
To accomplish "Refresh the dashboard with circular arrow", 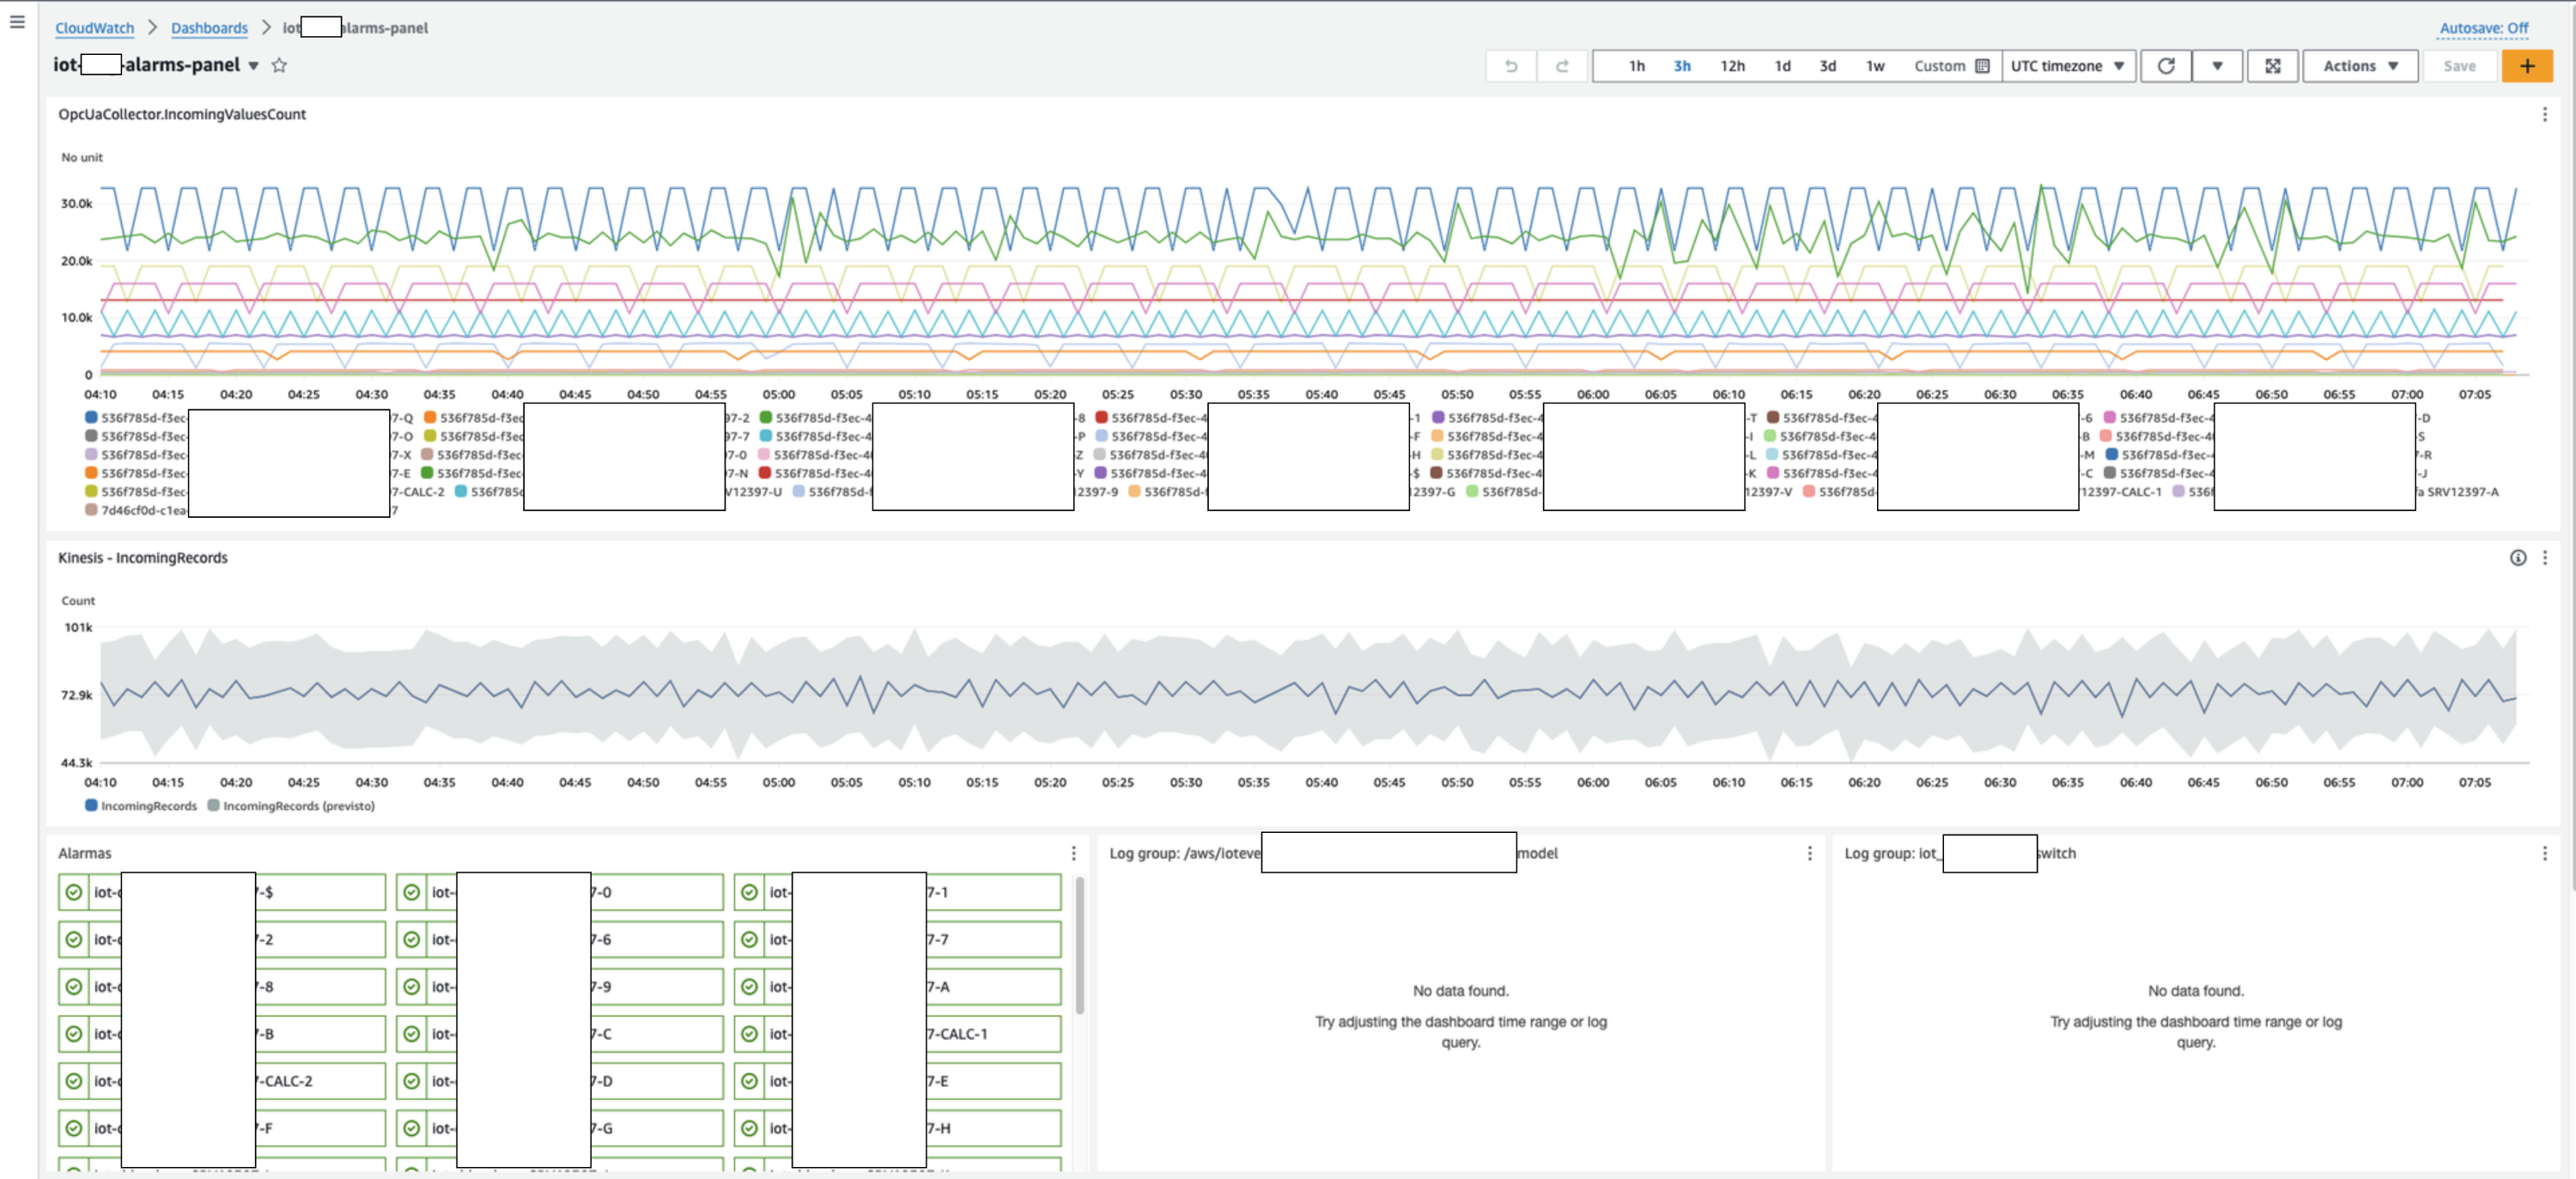I will (2166, 66).
